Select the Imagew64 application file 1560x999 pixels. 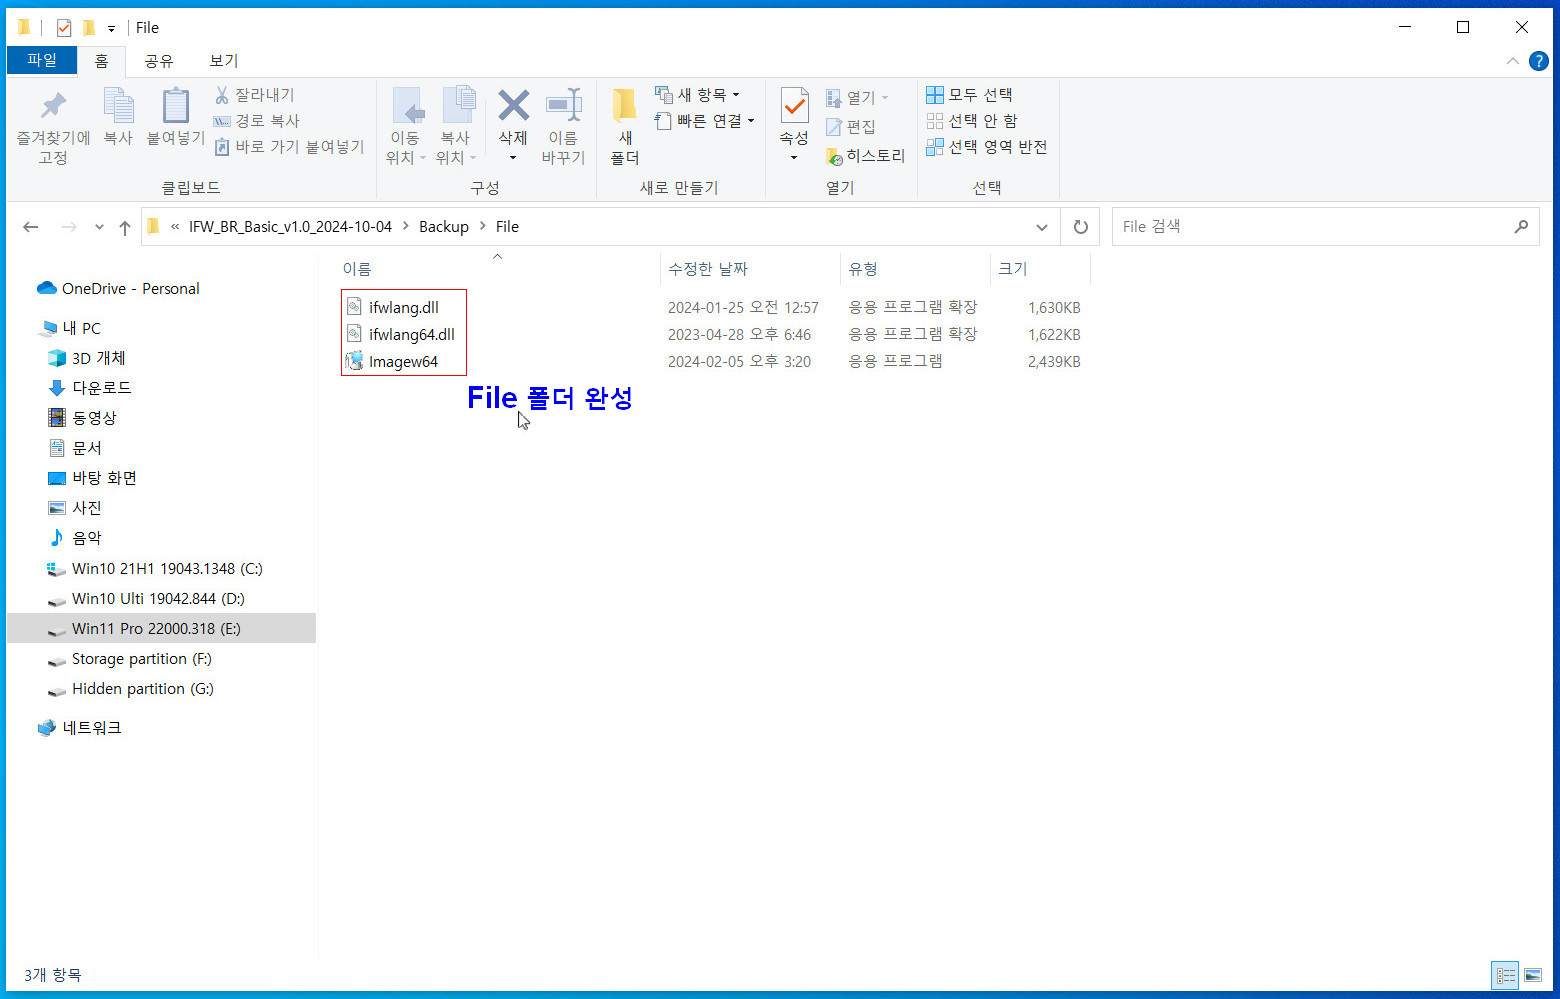pos(403,362)
